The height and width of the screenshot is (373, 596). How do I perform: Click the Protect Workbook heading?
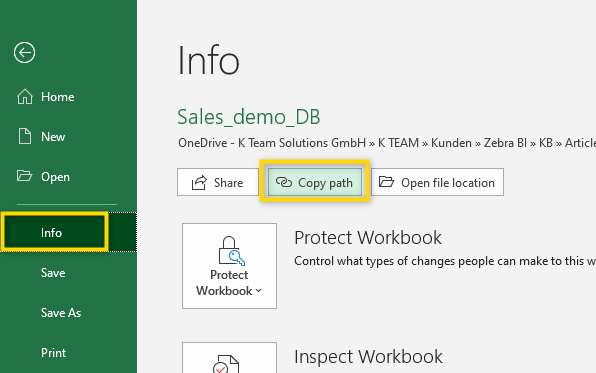pos(368,238)
